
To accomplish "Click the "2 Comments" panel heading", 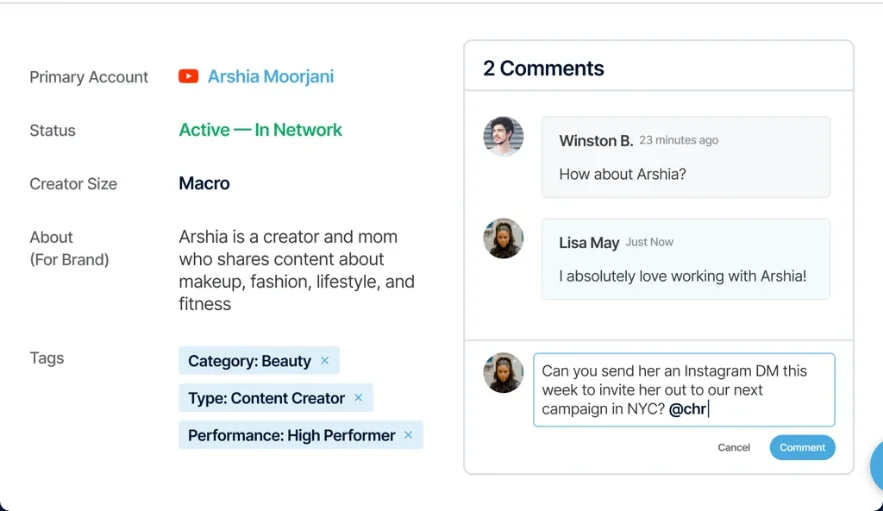I will (543, 68).
